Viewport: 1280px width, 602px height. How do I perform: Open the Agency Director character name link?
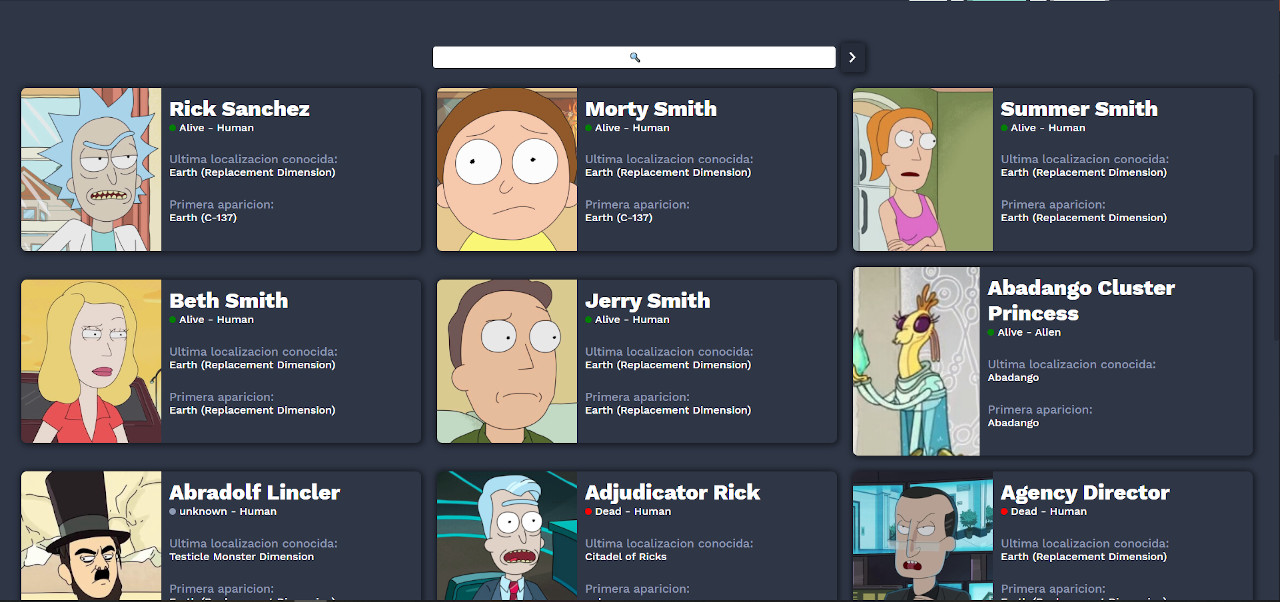pyautogui.click(x=1084, y=492)
